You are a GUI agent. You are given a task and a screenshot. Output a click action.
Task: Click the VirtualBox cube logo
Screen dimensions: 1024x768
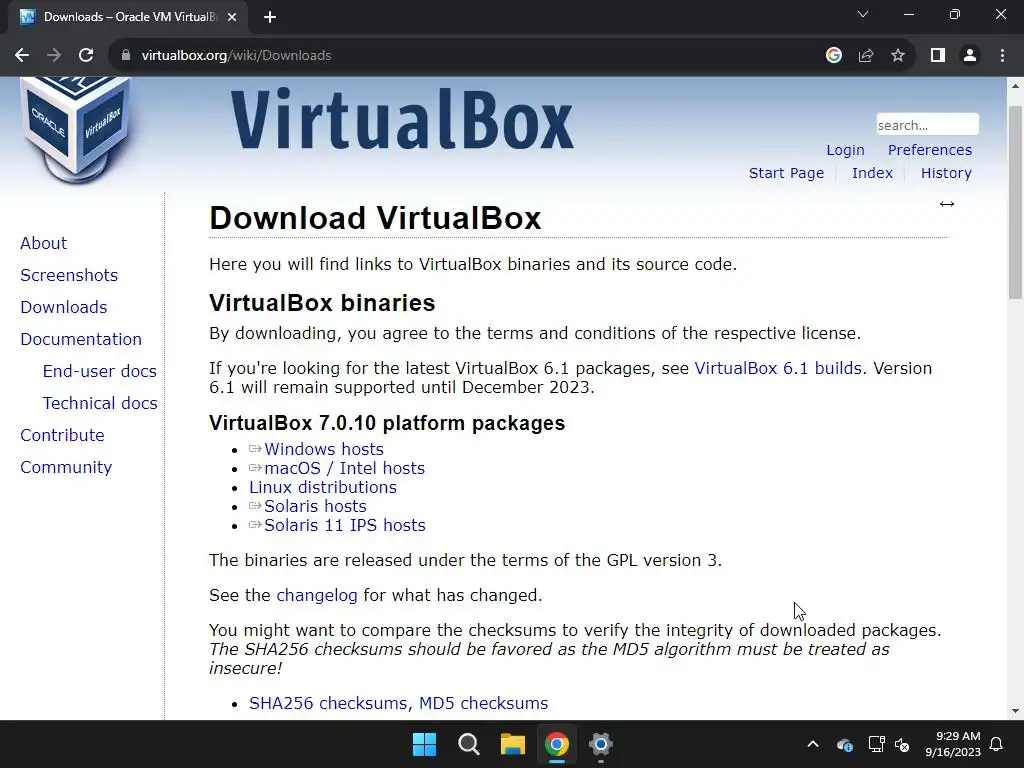(76, 129)
